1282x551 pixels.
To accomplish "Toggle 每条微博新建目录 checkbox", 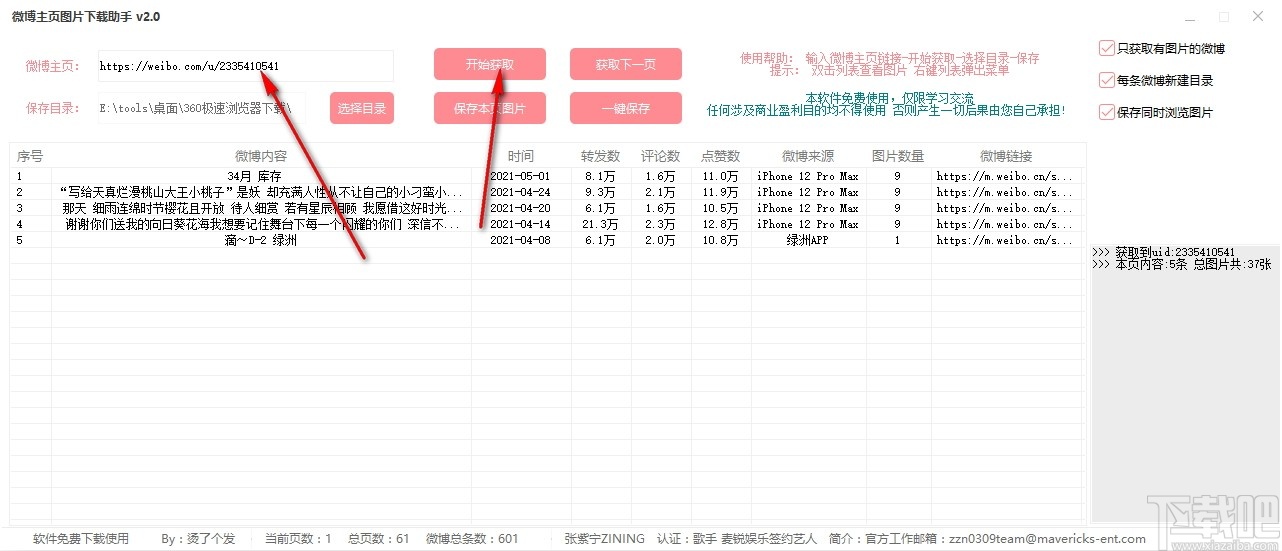I will [x=1156, y=80].
